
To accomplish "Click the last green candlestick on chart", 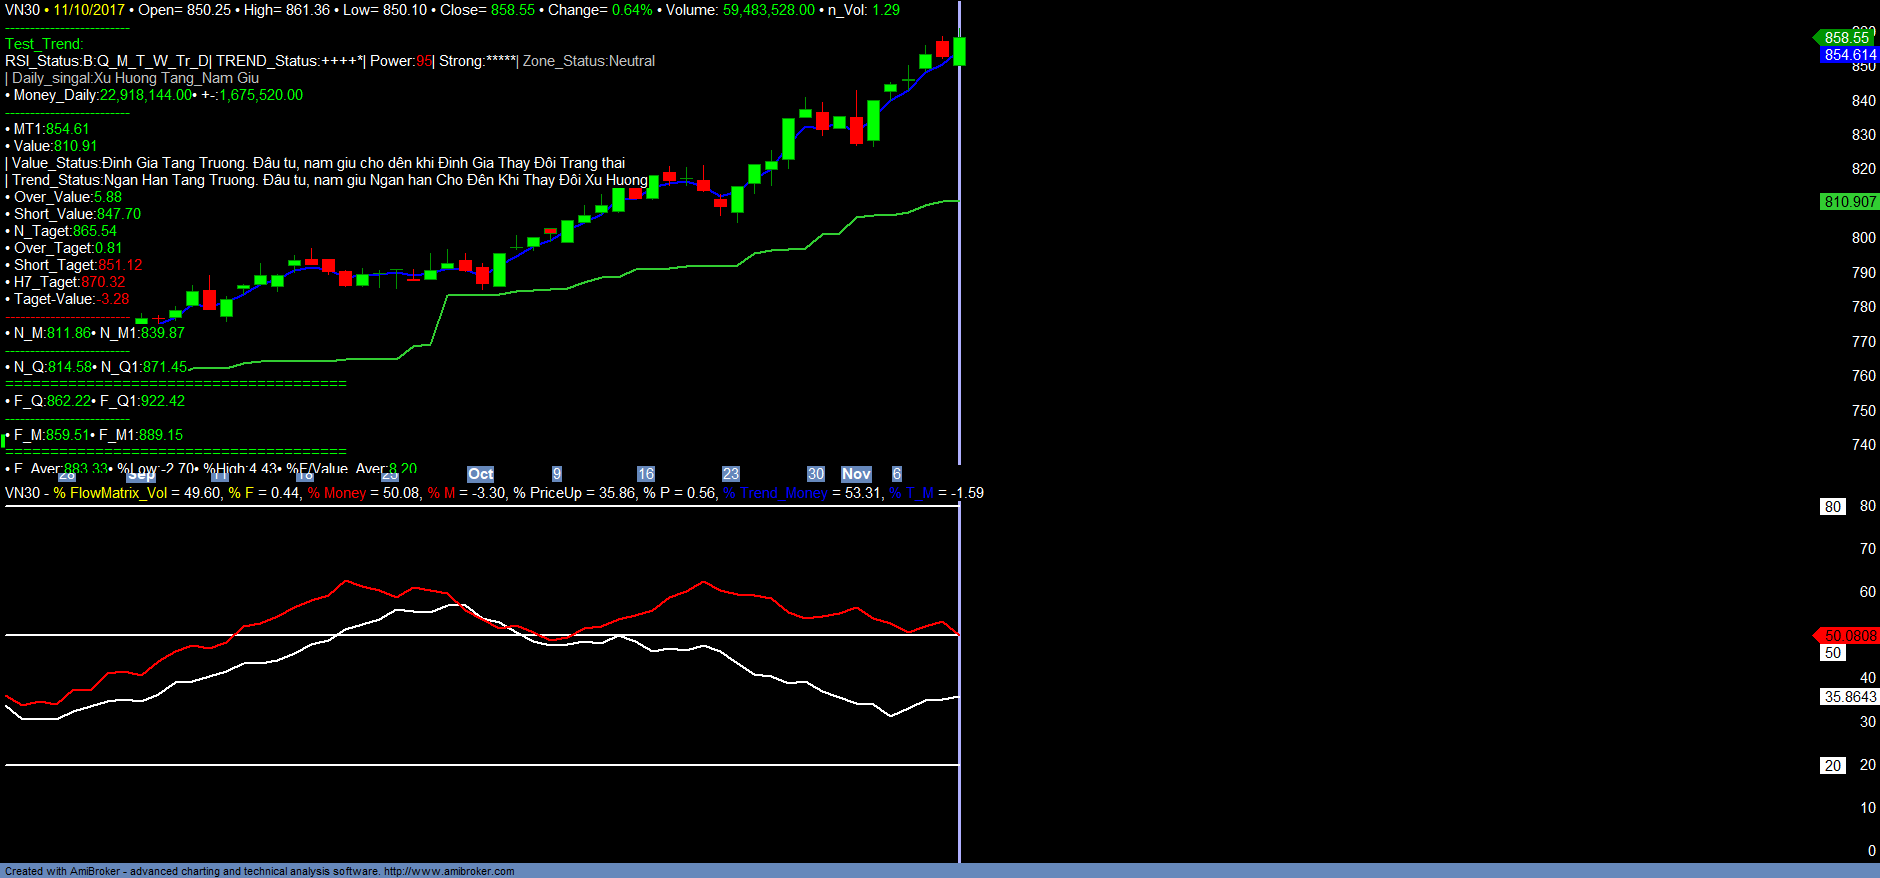I will 960,51.
